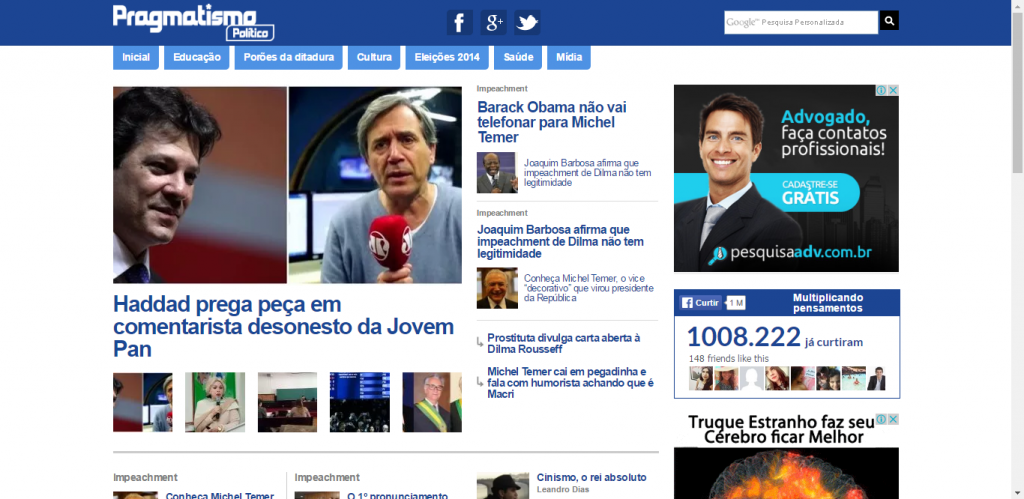
Task: Open the lower 'Conheça Michel Temer' article link
Action: (x=219, y=496)
